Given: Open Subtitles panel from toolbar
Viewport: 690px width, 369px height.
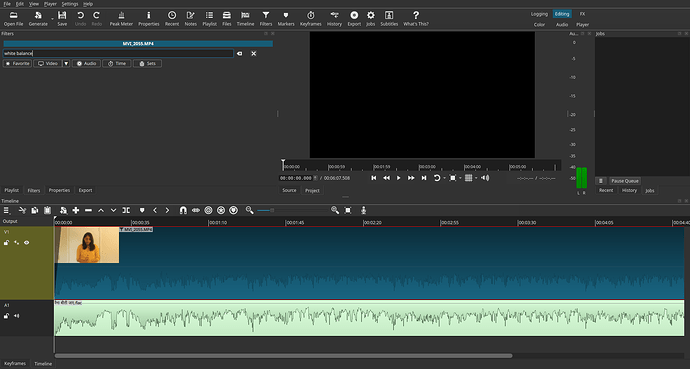Looking at the screenshot, I should [389, 19].
